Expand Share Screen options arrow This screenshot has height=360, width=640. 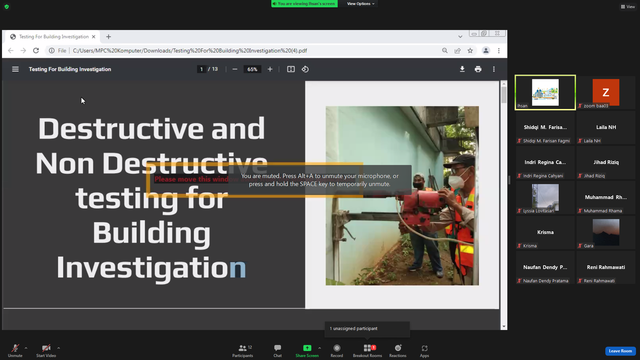tap(320, 348)
